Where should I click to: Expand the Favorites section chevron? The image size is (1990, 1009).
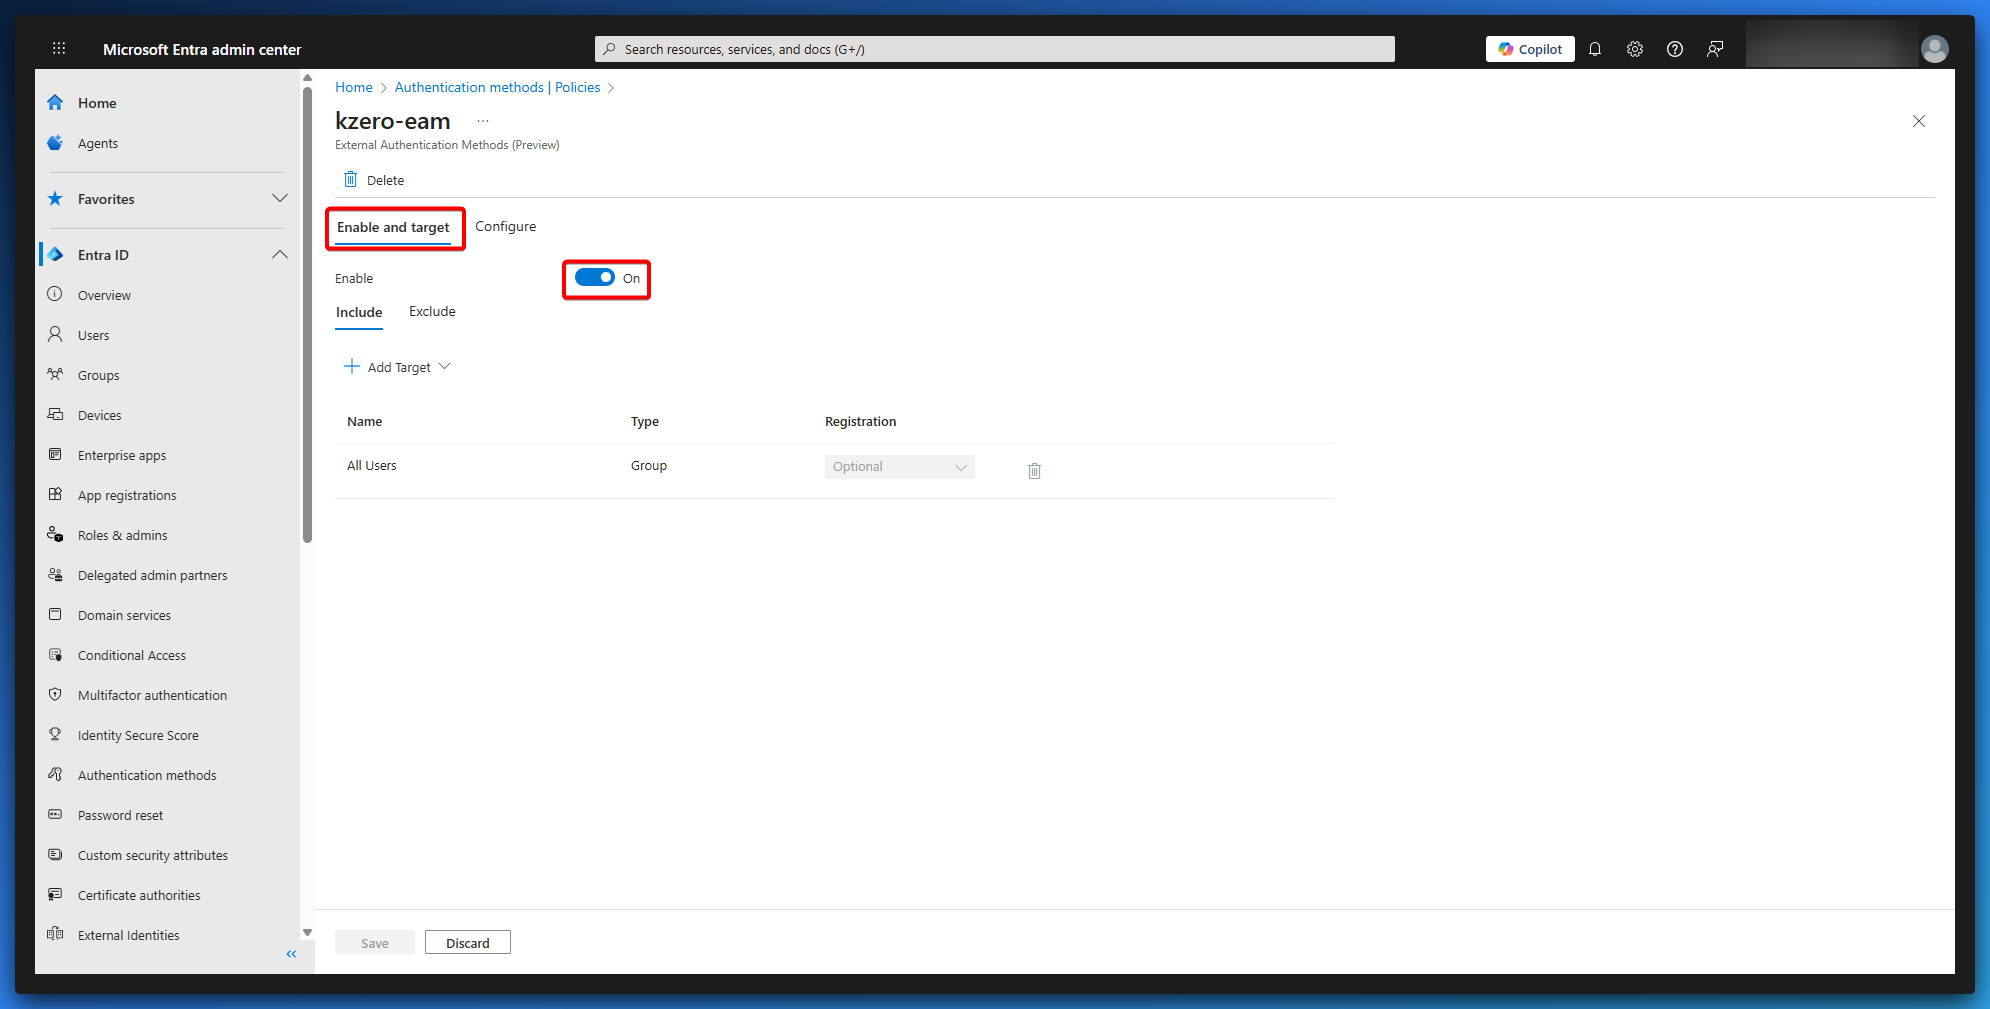point(280,199)
